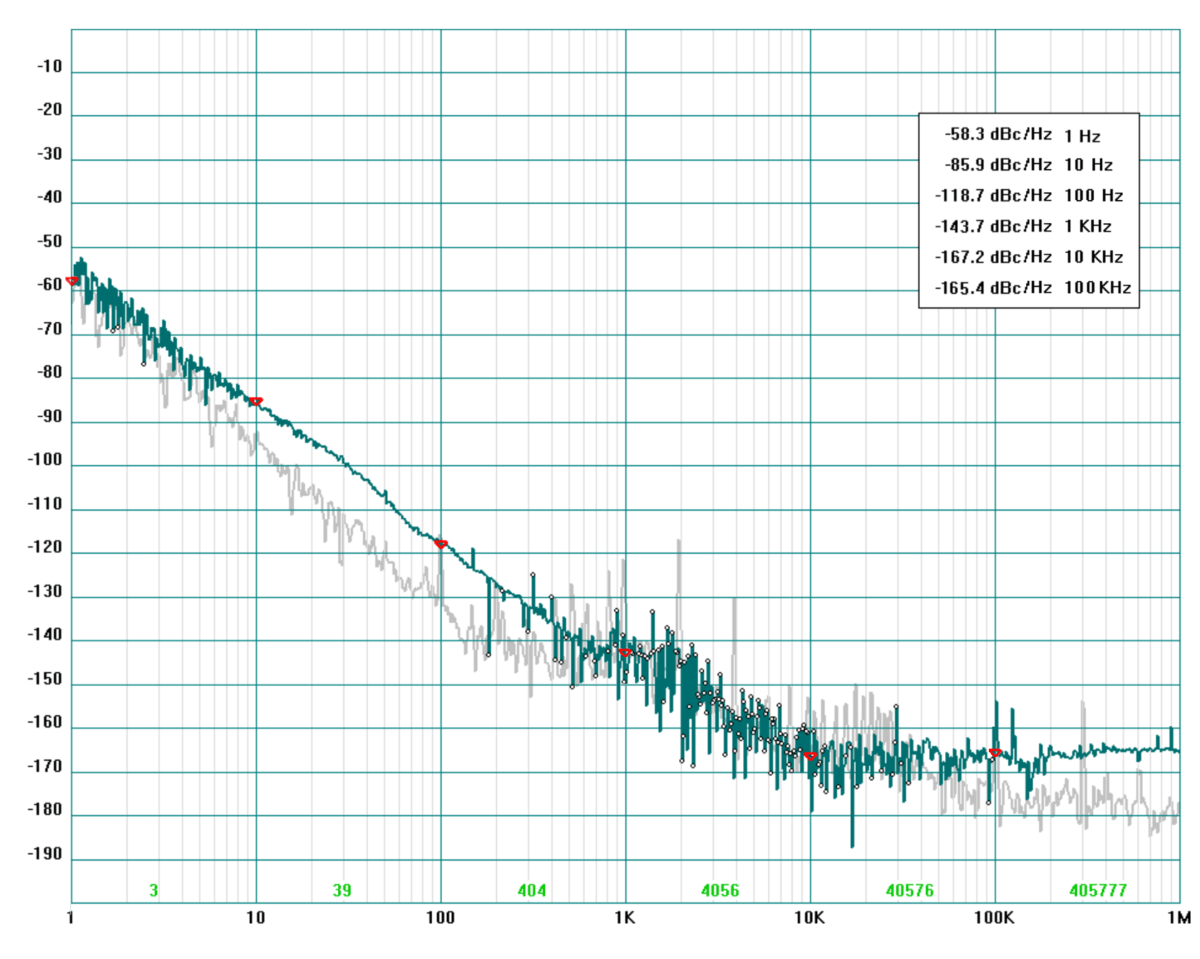Click the 10K x-axis frequency label
This screenshot has height=959, width=1200.
(810, 917)
